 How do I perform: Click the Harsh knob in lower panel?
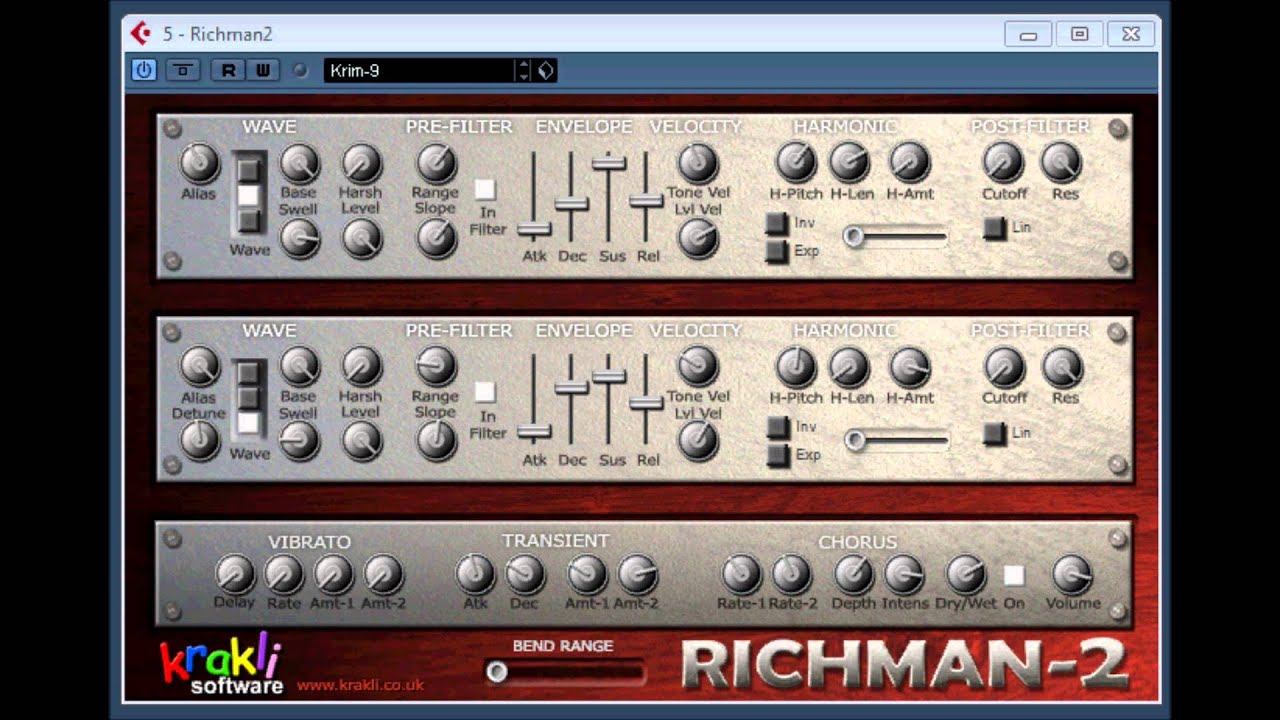click(x=362, y=367)
